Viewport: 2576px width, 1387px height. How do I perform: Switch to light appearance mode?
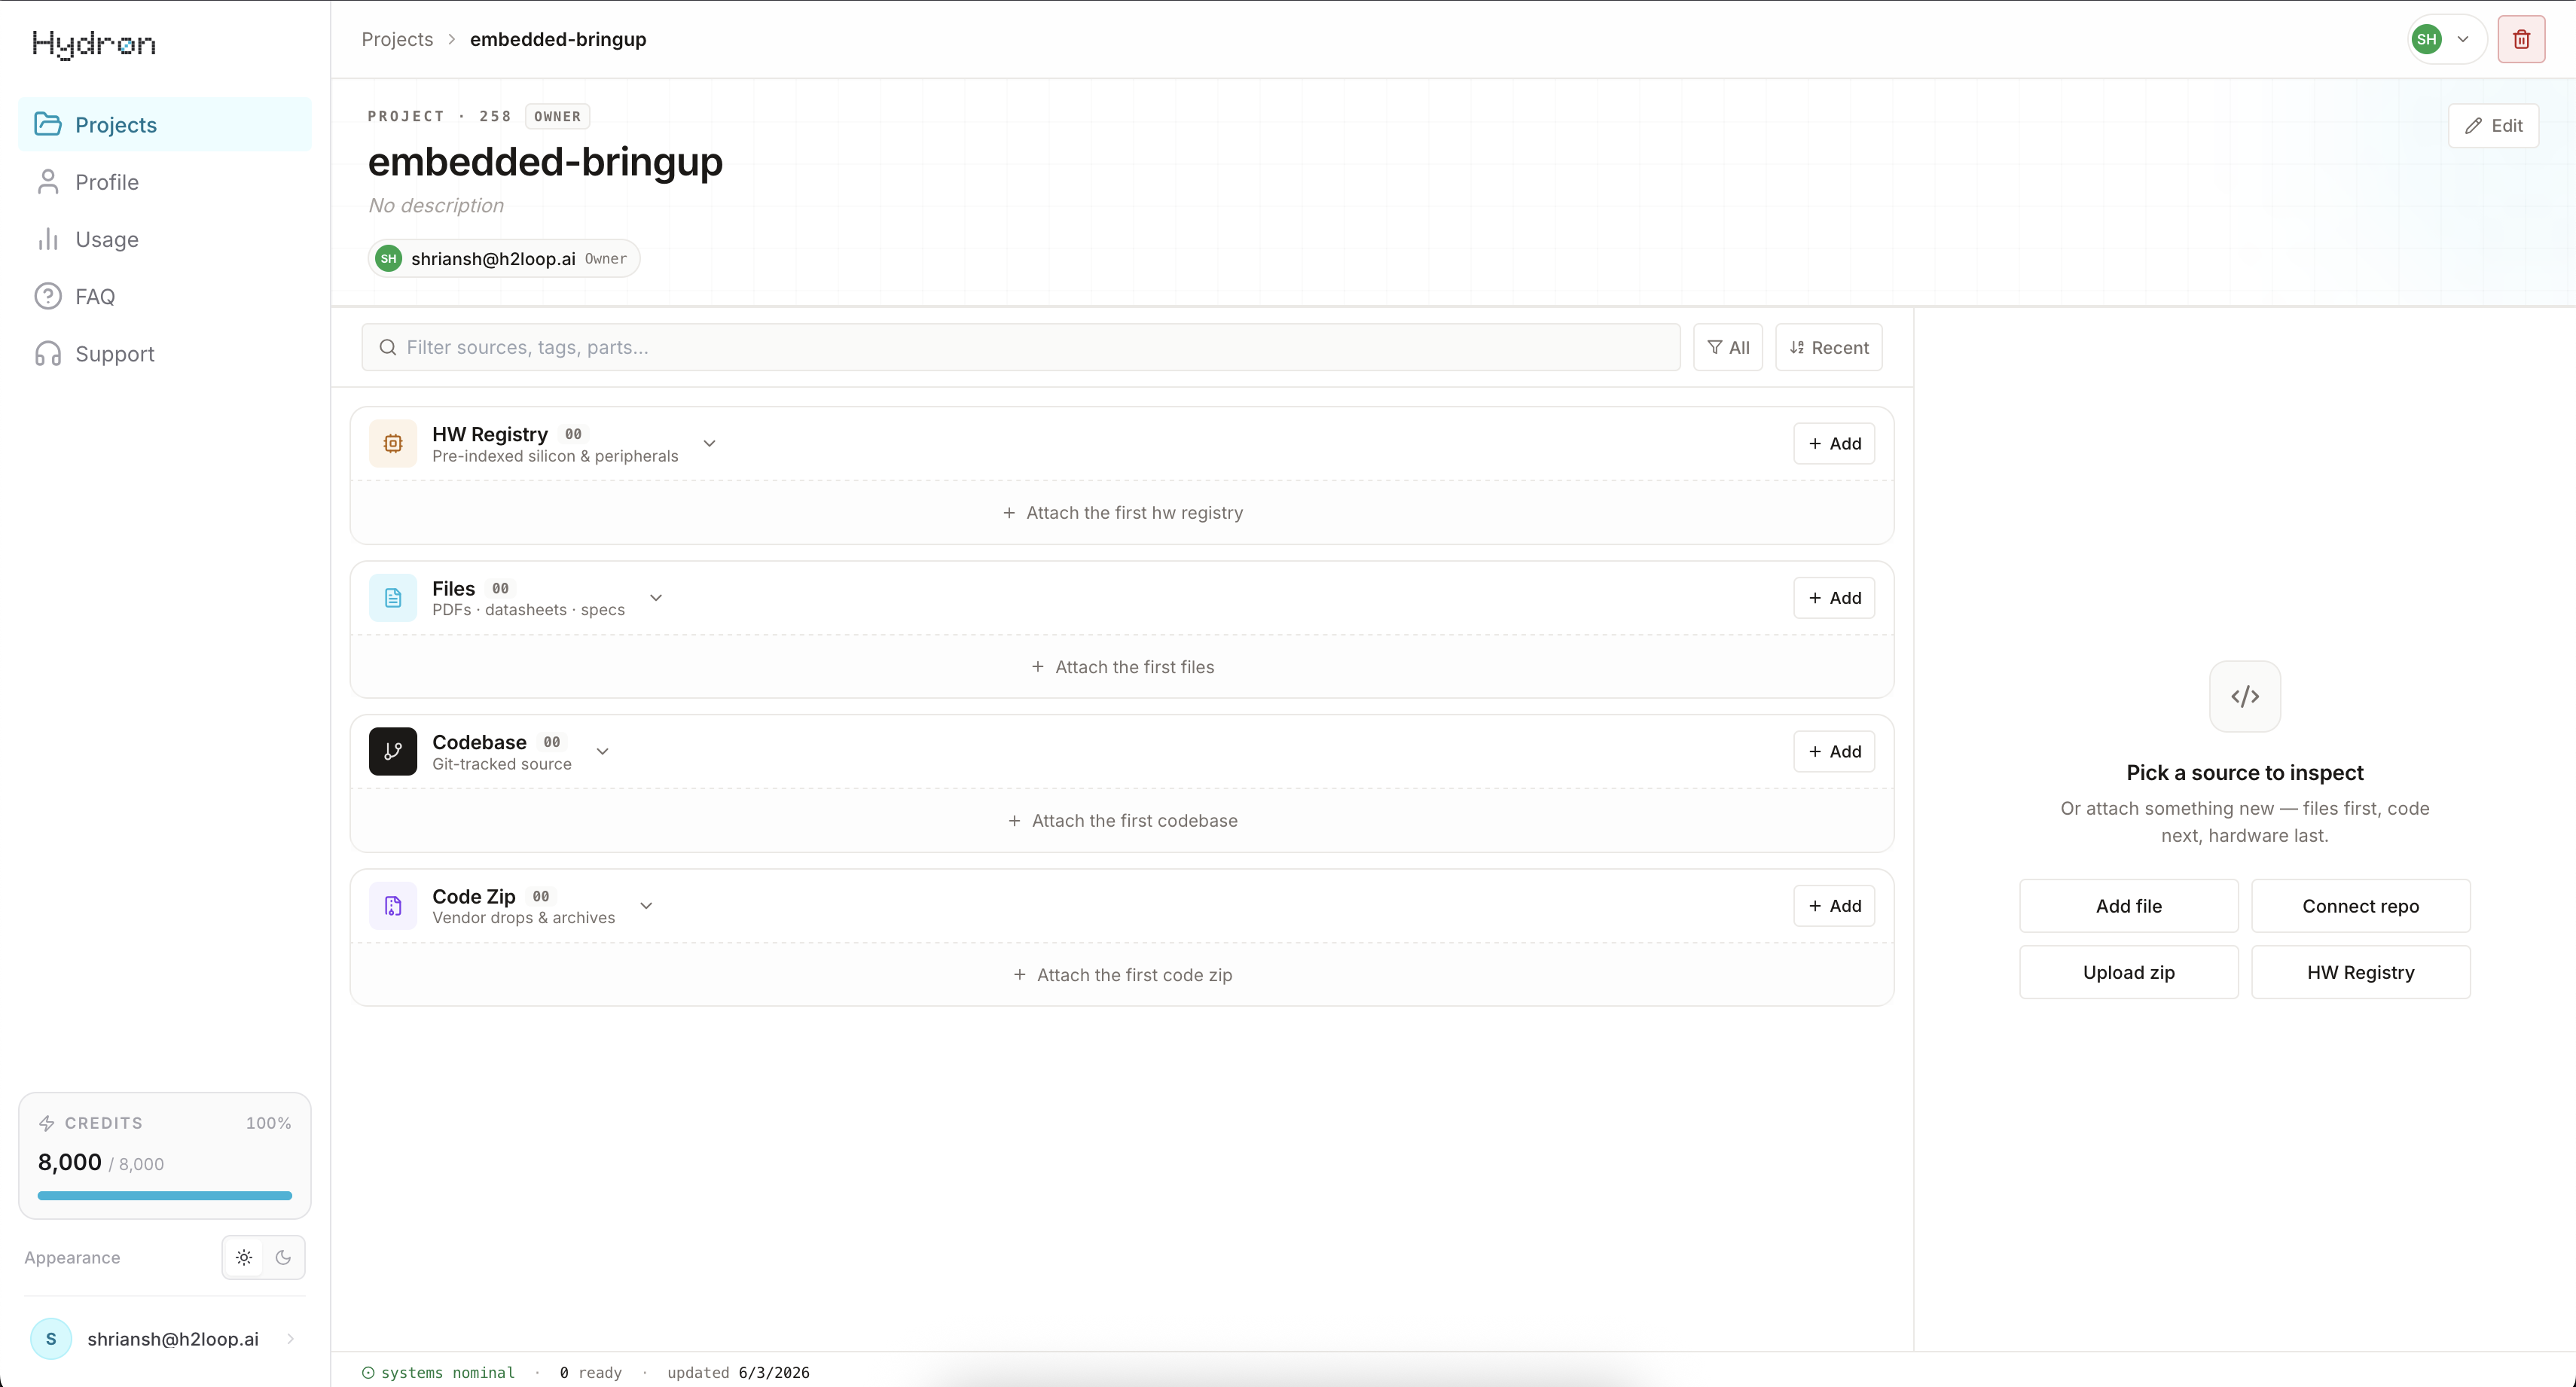244,1258
